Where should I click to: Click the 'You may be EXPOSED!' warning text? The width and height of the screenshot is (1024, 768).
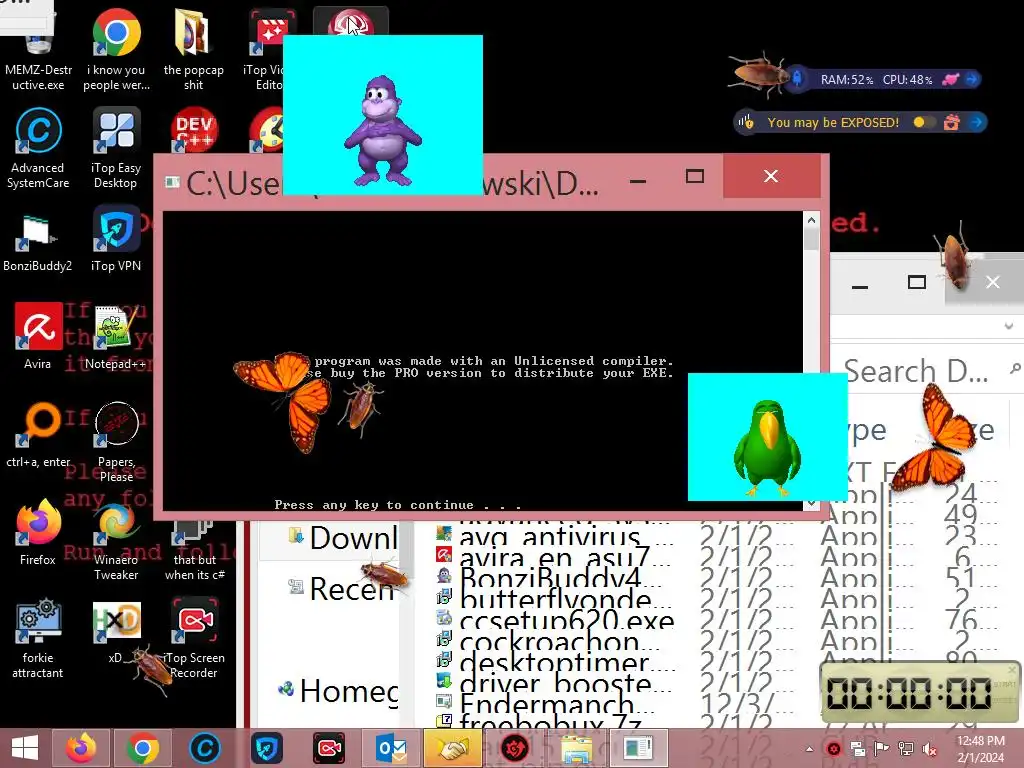833,122
